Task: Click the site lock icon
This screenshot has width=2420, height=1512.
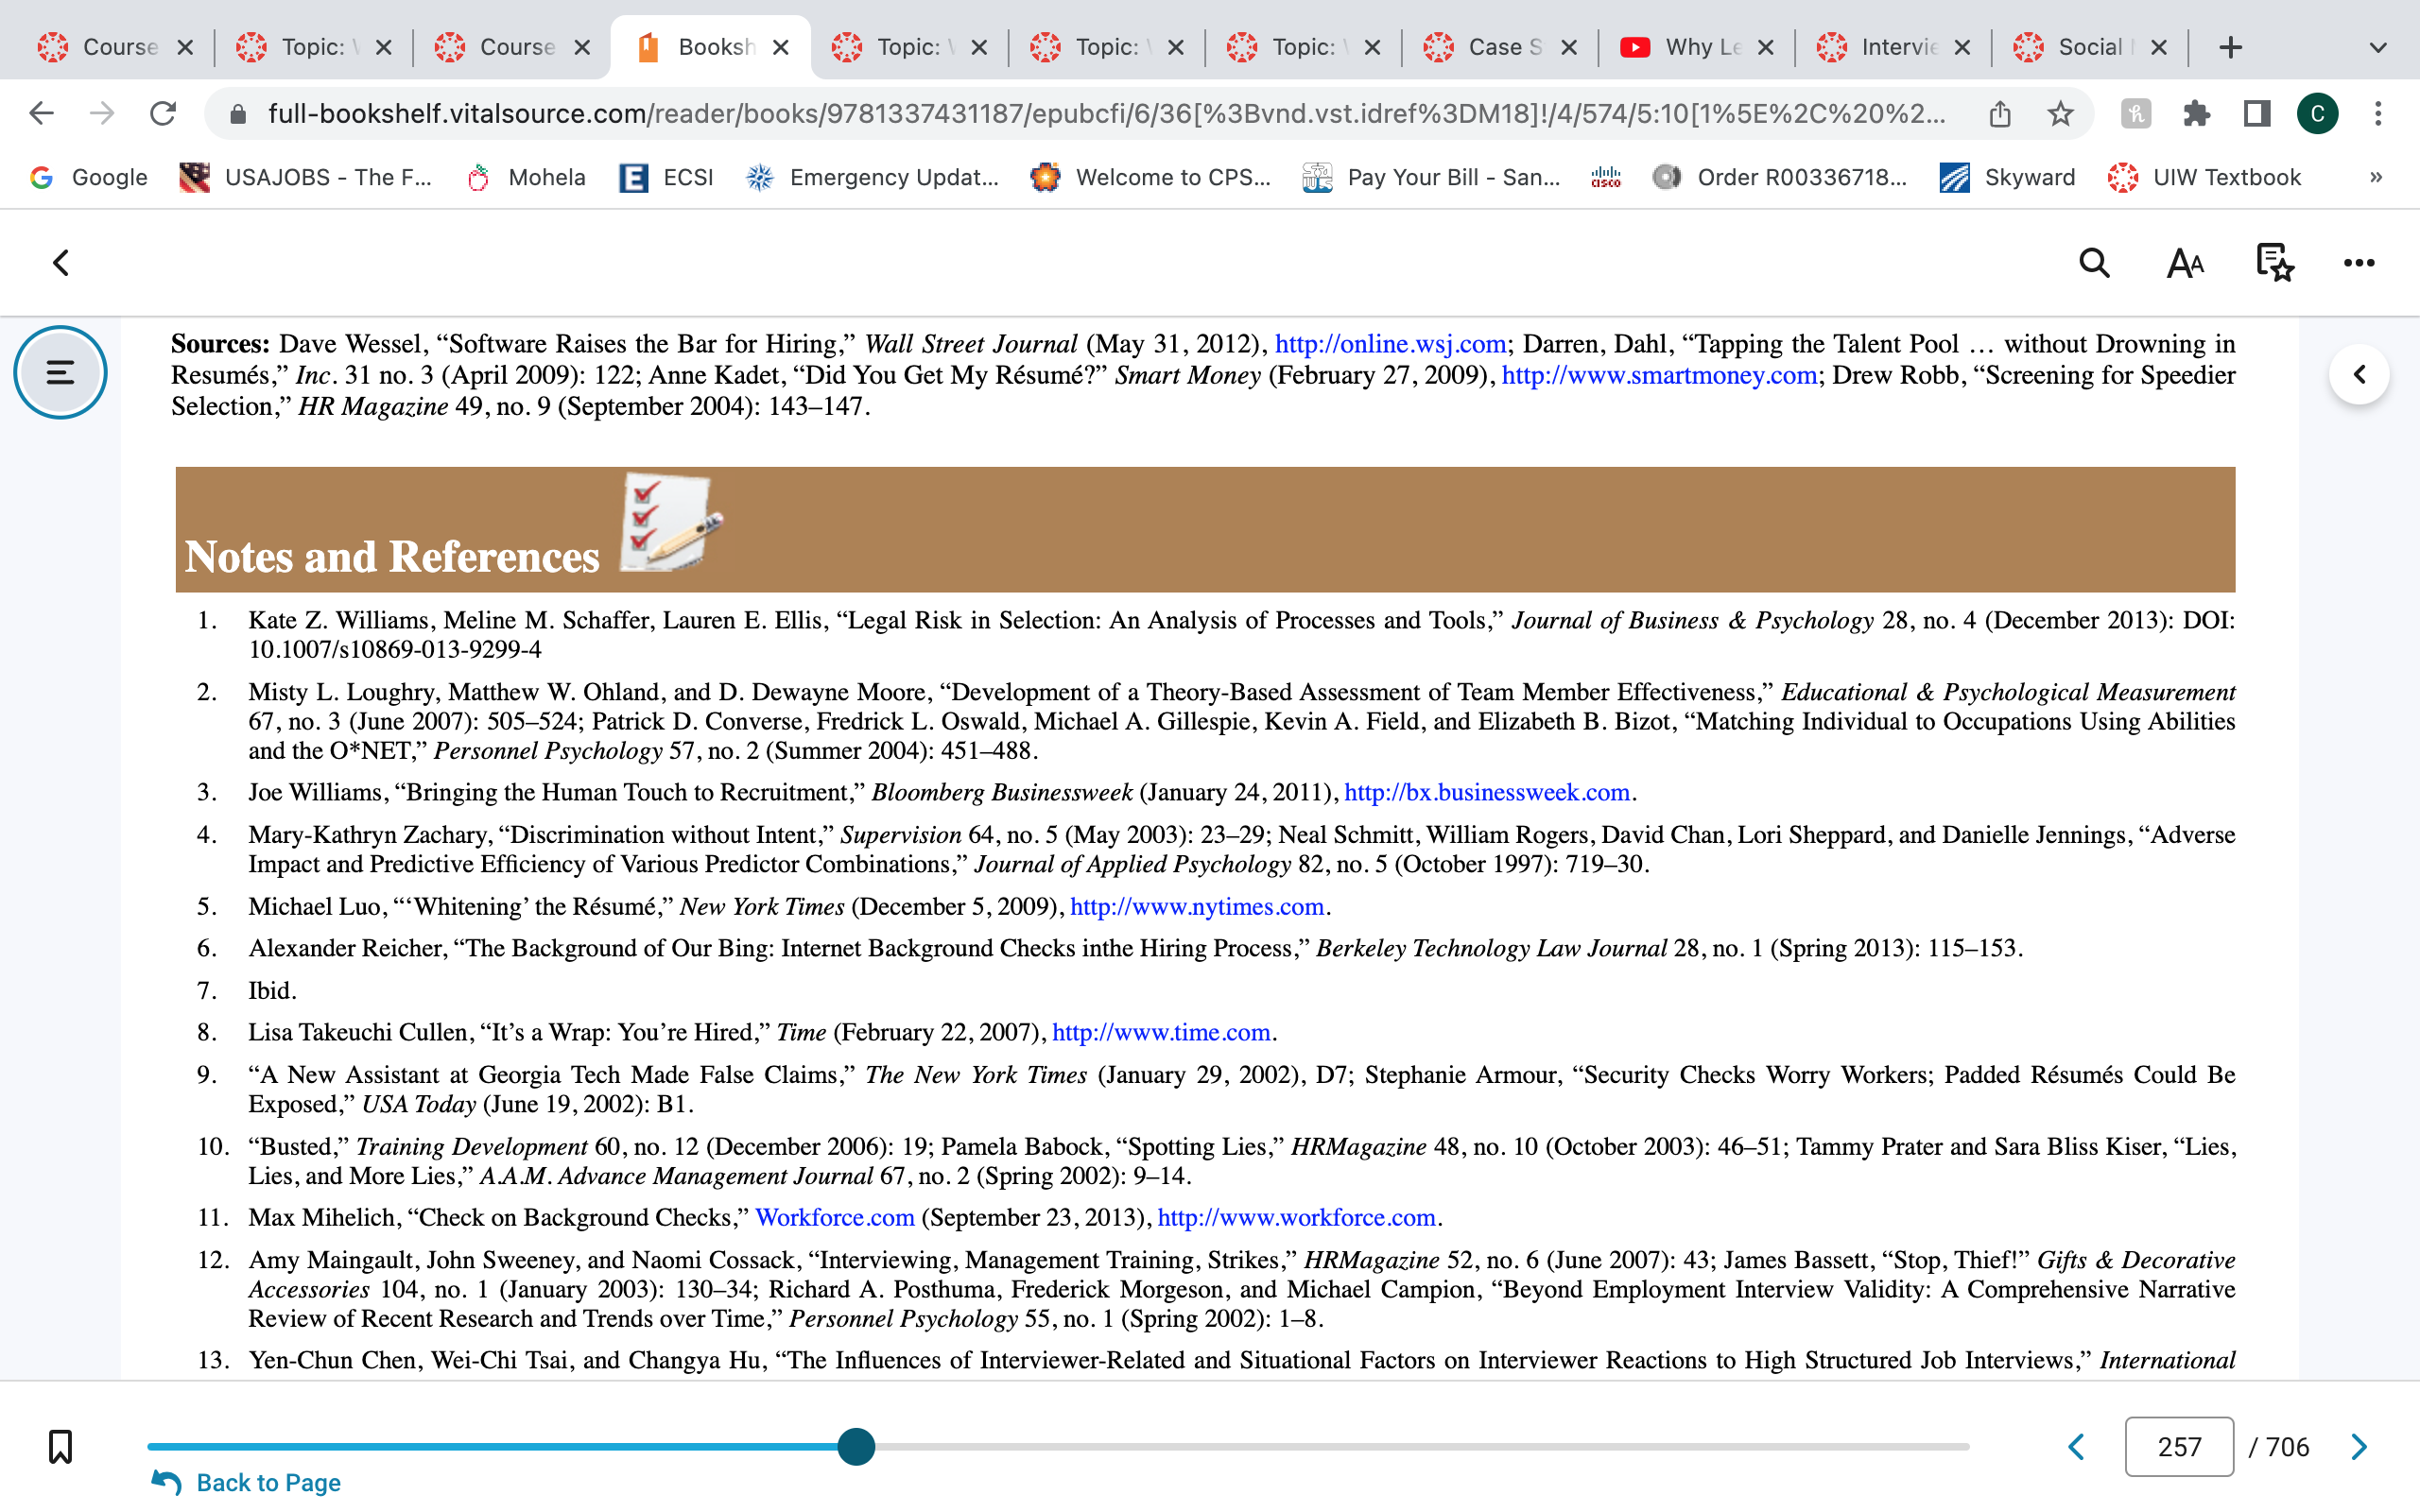Action: click(x=238, y=113)
